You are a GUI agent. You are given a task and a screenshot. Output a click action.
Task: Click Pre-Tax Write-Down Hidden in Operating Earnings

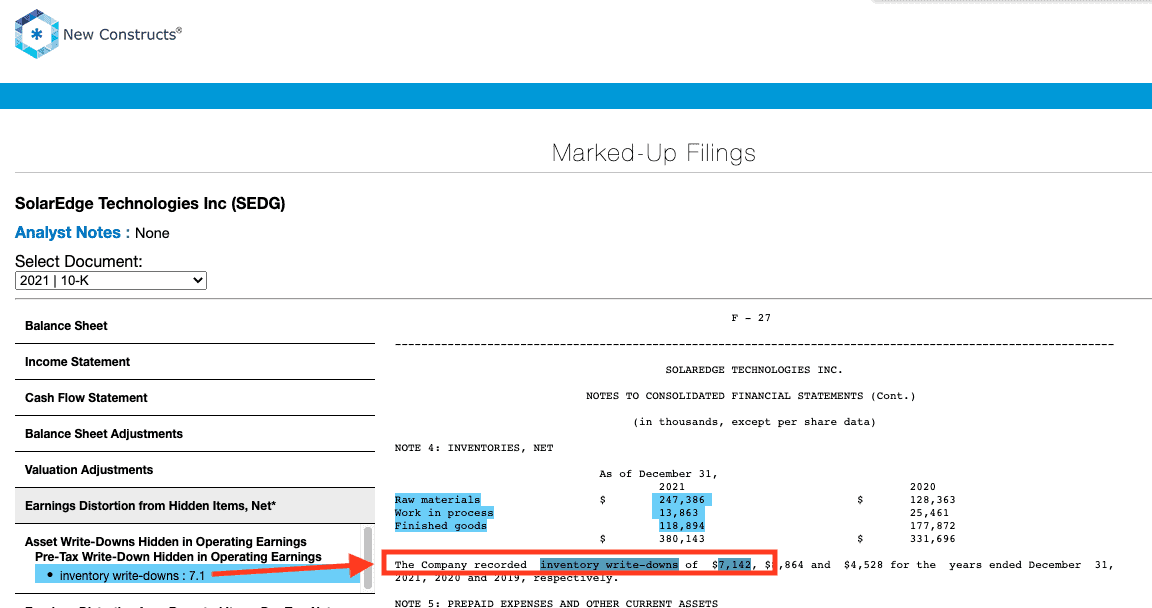coord(179,557)
